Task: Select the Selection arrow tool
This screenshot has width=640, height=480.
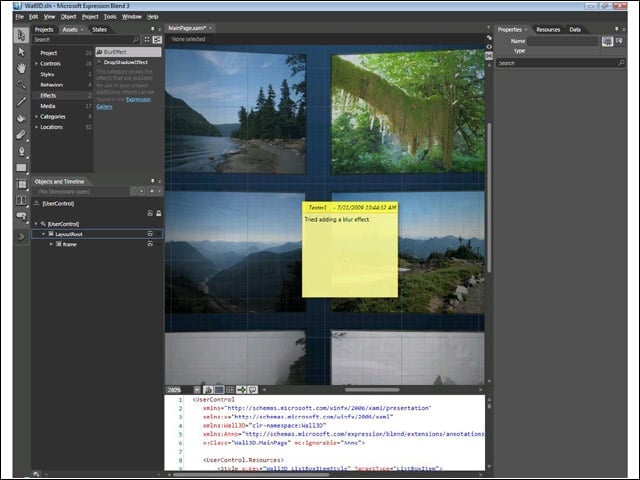Action: coord(21,36)
